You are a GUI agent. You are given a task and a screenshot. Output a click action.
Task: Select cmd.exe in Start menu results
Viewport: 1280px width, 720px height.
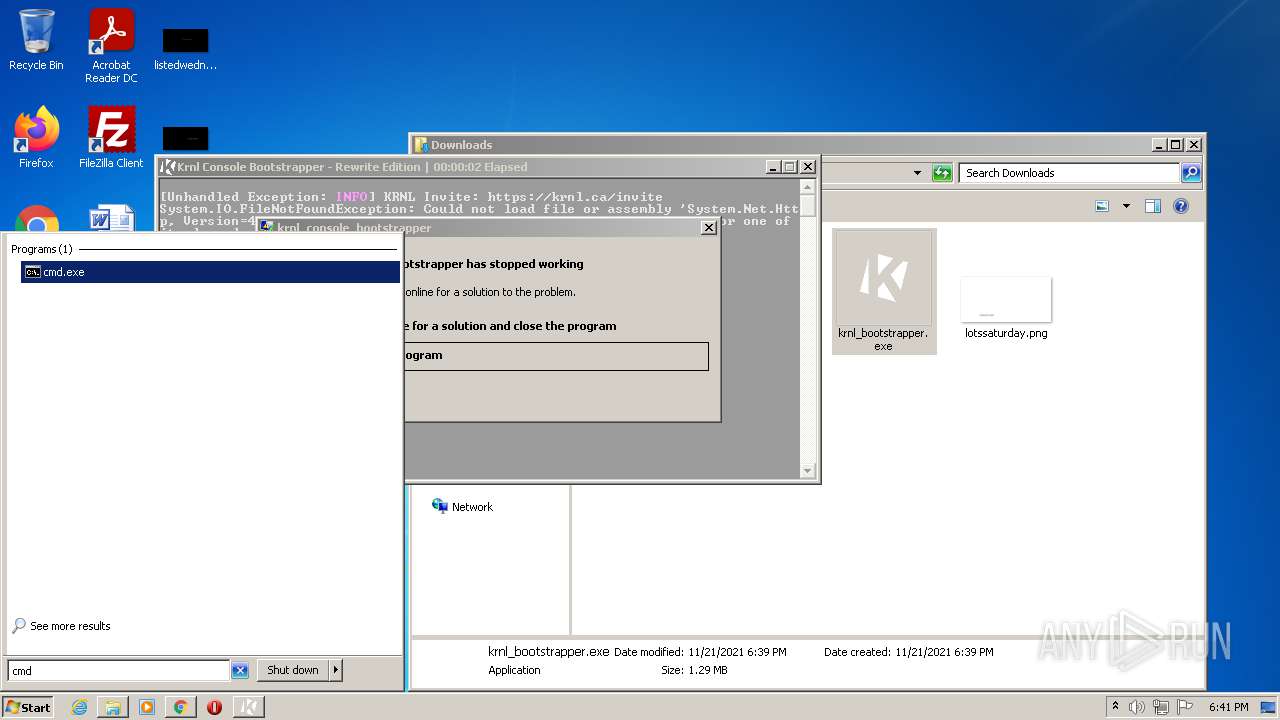click(210, 272)
